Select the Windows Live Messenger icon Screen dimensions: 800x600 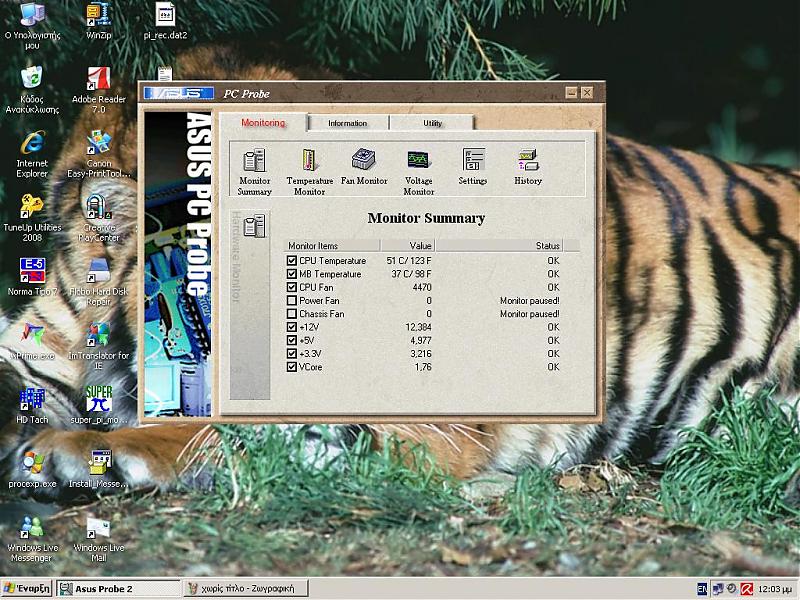click(x=32, y=539)
